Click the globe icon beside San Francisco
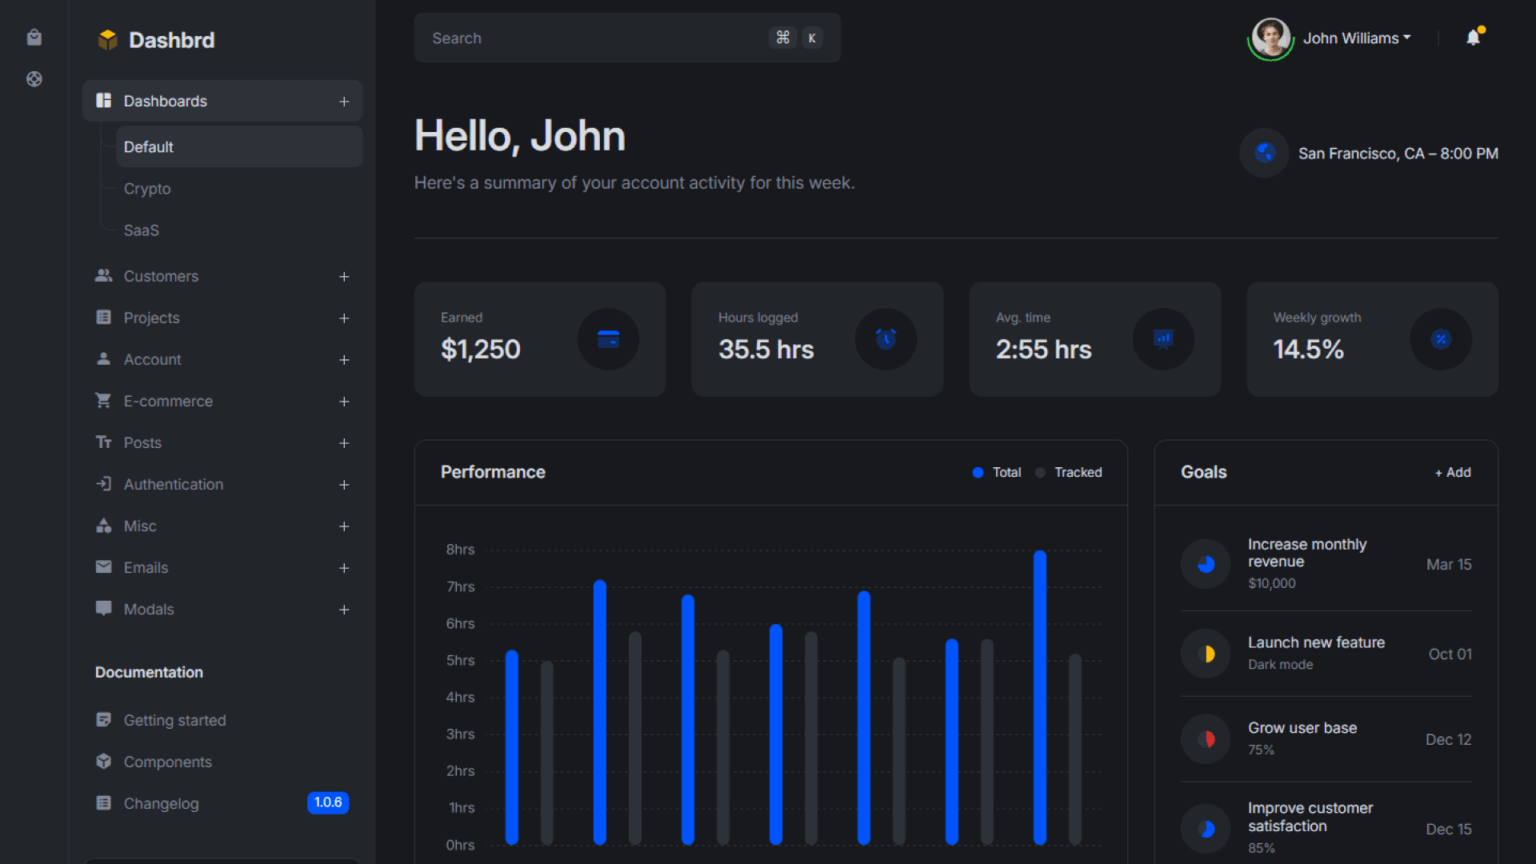1536x864 pixels. [1265, 153]
